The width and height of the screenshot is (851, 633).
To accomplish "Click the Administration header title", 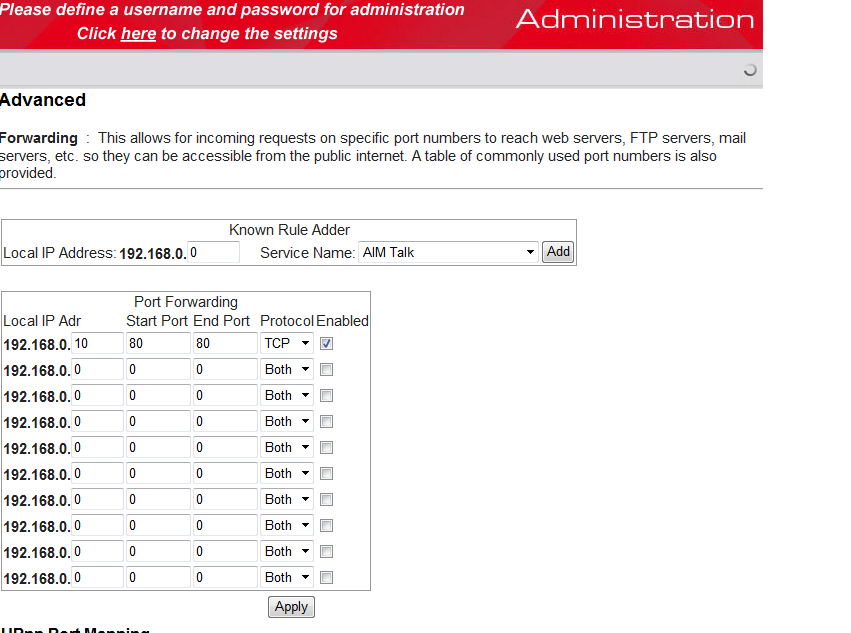I will (x=635, y=20).
